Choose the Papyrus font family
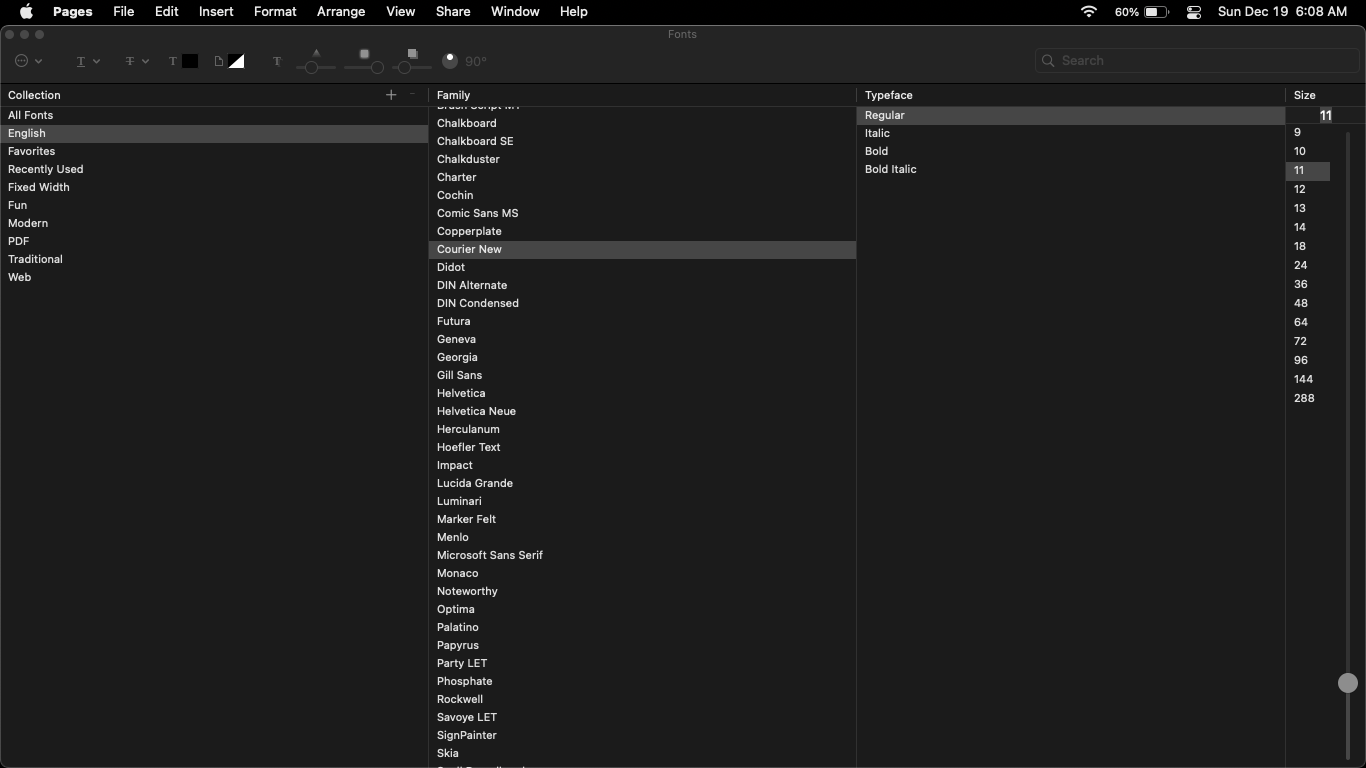Image resolution: width=1366 pixels, height=768 pixels. coord(642,645)
